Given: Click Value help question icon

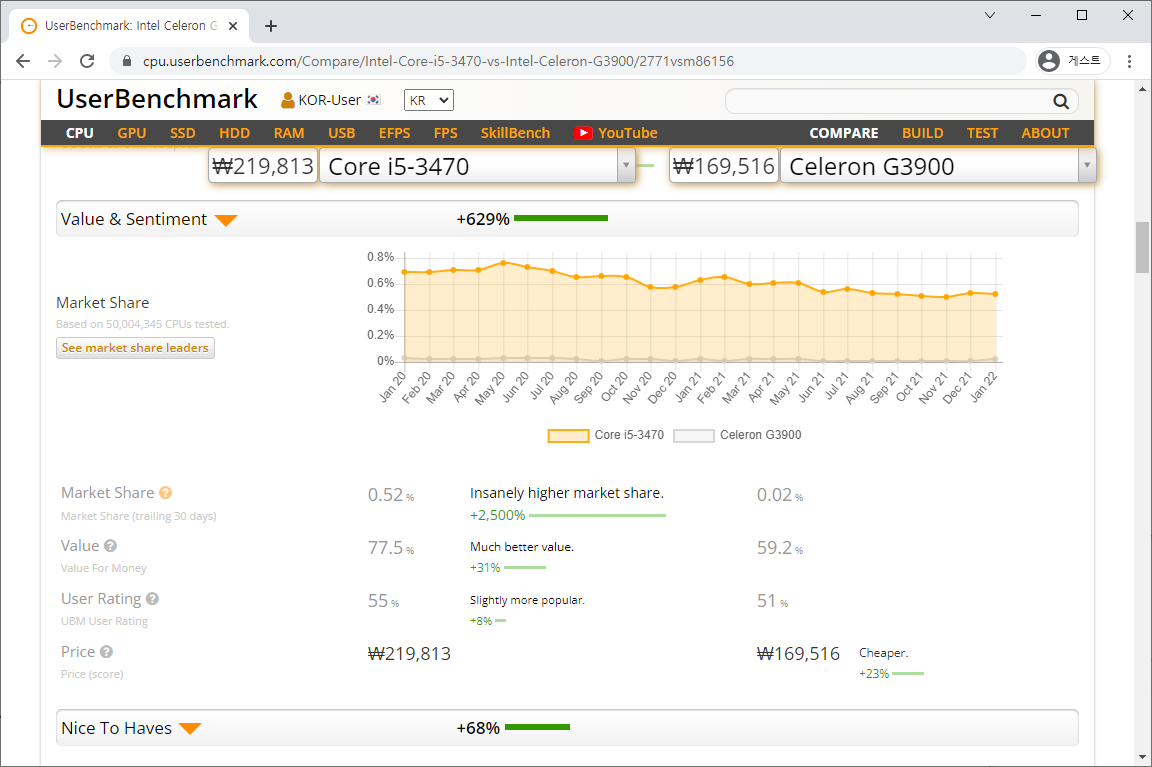Looking at the screenshot, I should [110, 546].
